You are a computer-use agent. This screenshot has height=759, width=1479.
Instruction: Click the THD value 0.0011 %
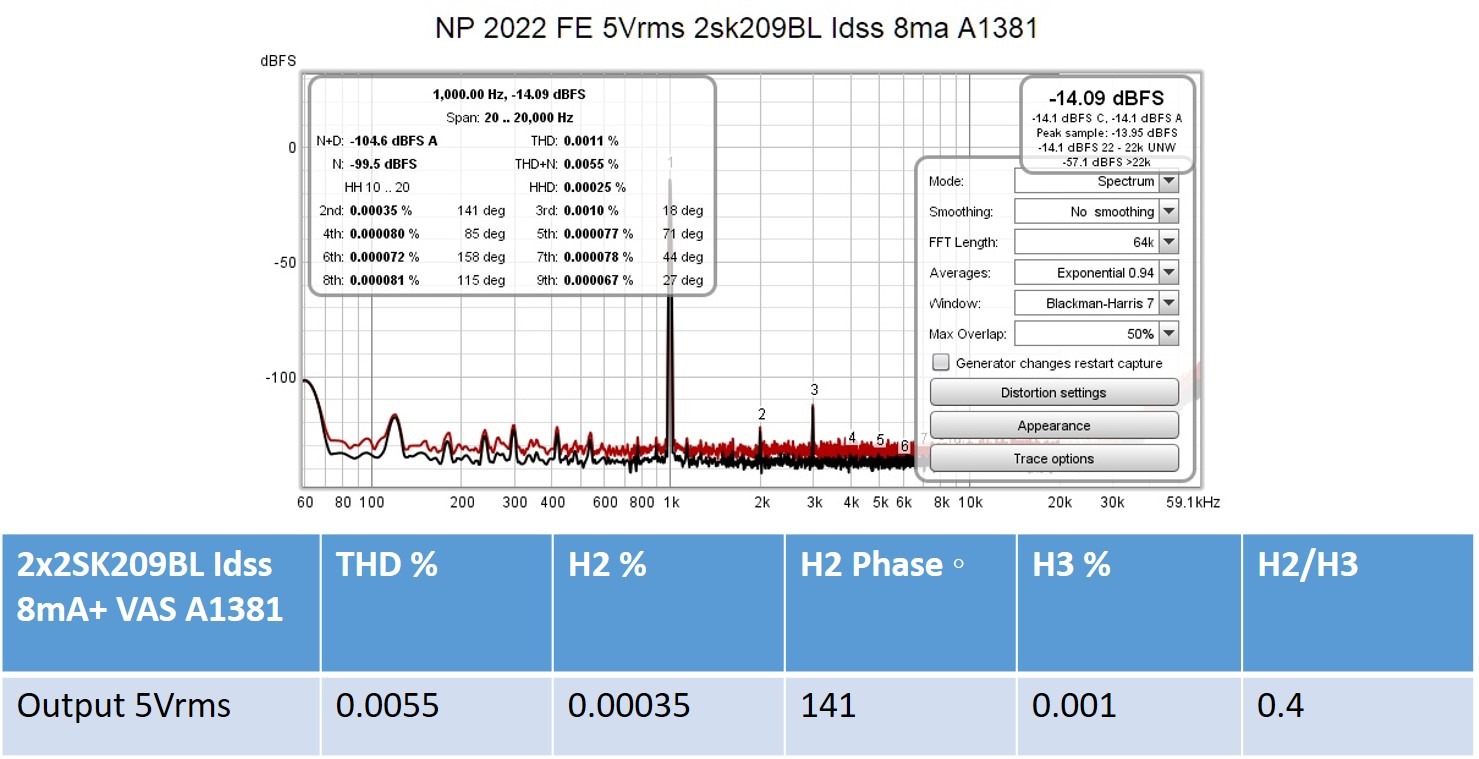591,141
